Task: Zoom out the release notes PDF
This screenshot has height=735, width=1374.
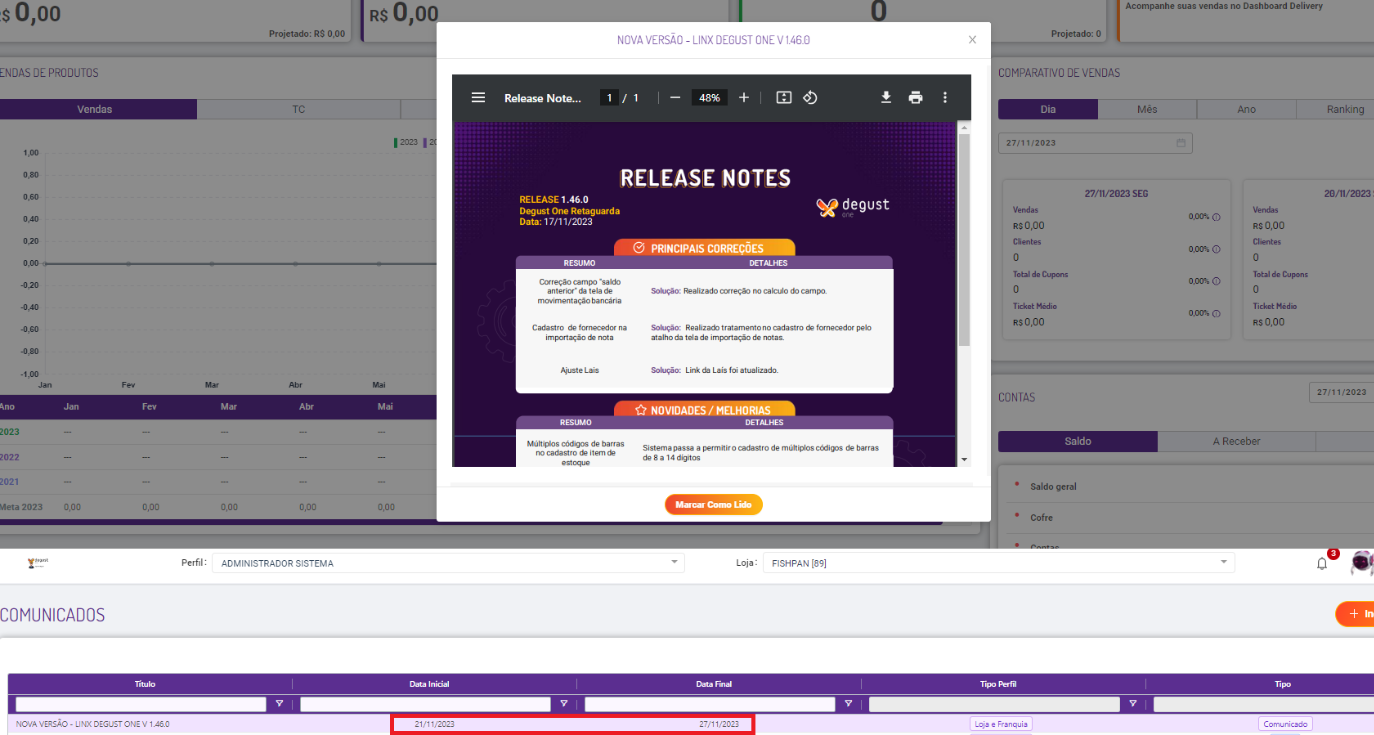Action: coord(675,98)
